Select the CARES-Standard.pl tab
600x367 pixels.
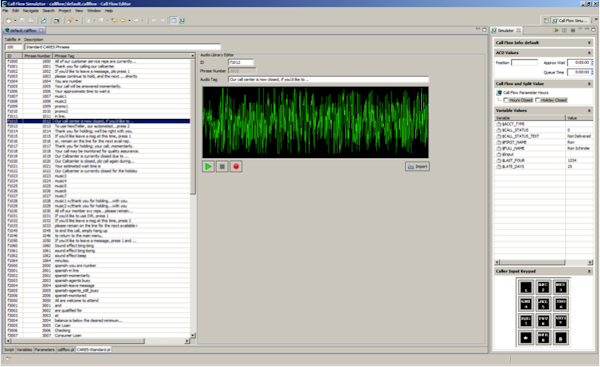[x=94, y=350]
